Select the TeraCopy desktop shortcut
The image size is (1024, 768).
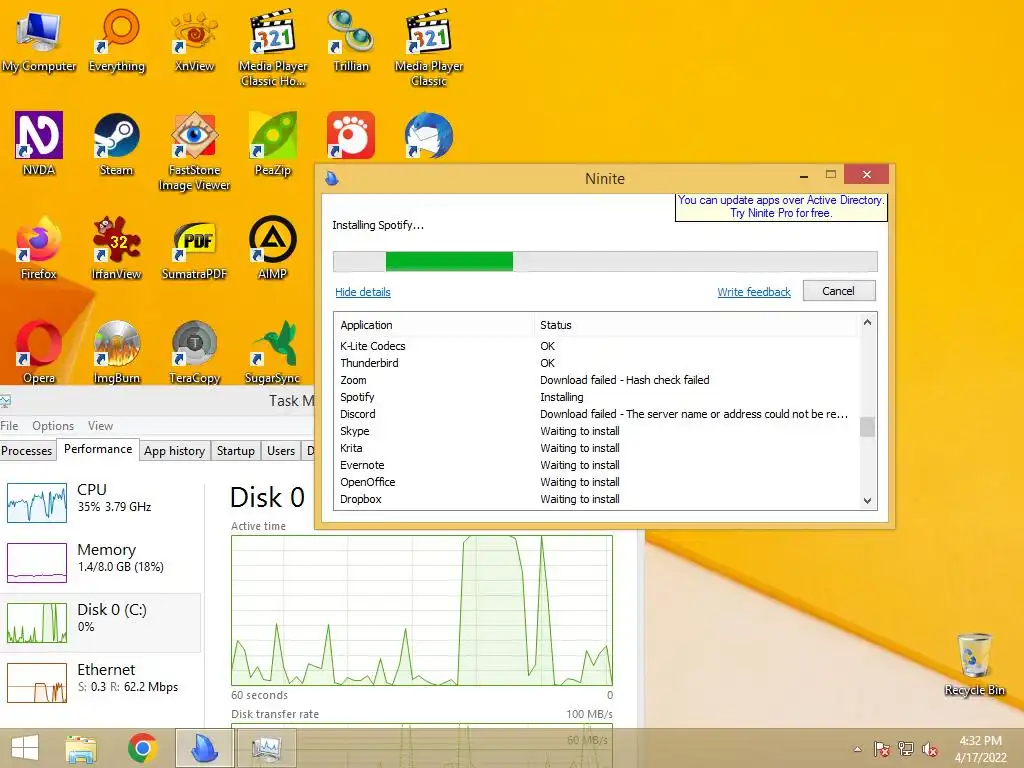tap(194, 352)
